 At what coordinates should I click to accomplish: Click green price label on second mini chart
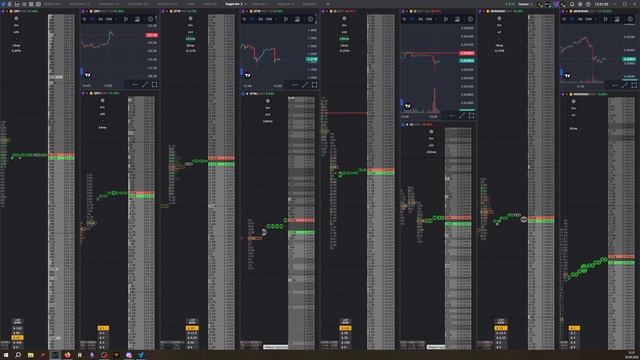(312, 59)
